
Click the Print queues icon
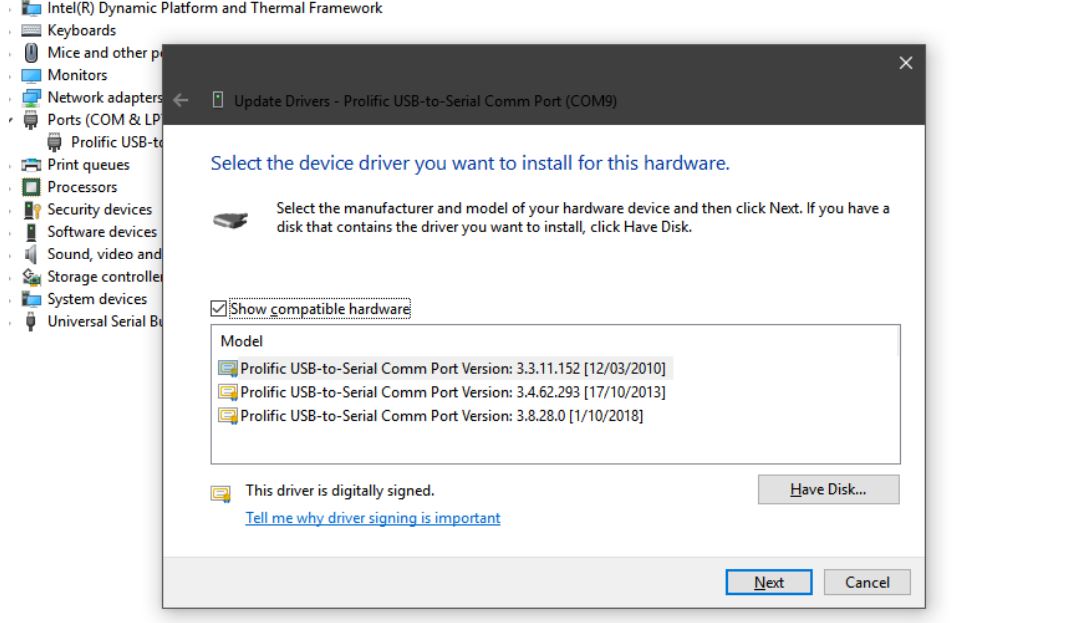31,165
